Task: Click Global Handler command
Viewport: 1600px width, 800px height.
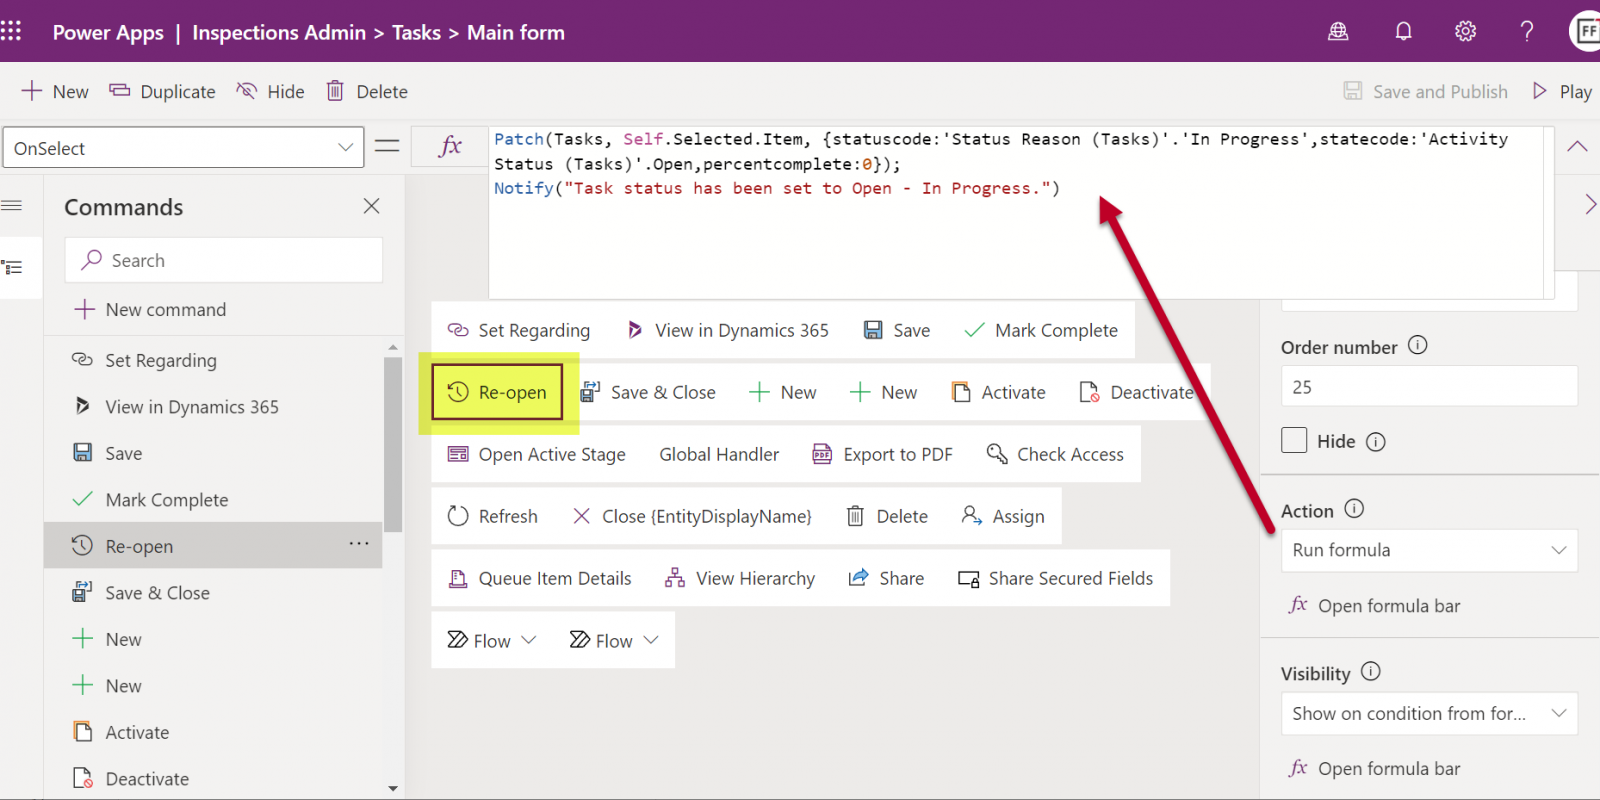Action: [x=719, y=454]
